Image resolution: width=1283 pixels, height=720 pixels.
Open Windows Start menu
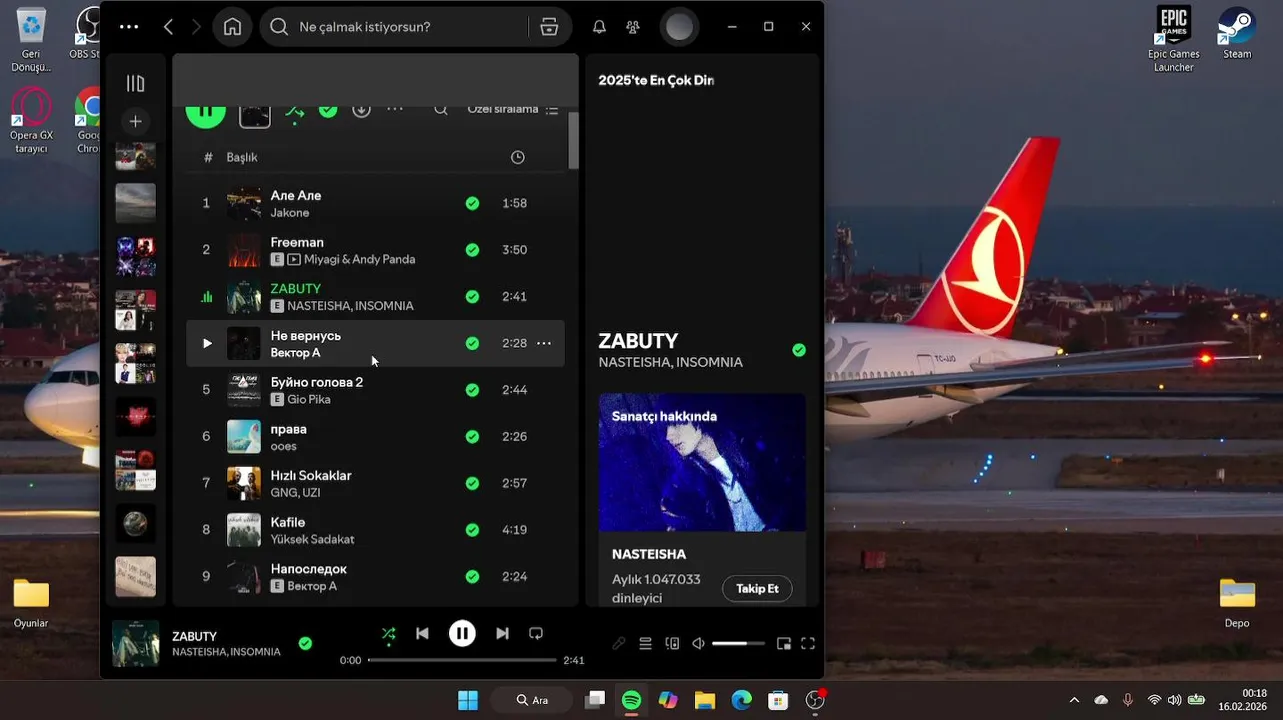[467, 700]
